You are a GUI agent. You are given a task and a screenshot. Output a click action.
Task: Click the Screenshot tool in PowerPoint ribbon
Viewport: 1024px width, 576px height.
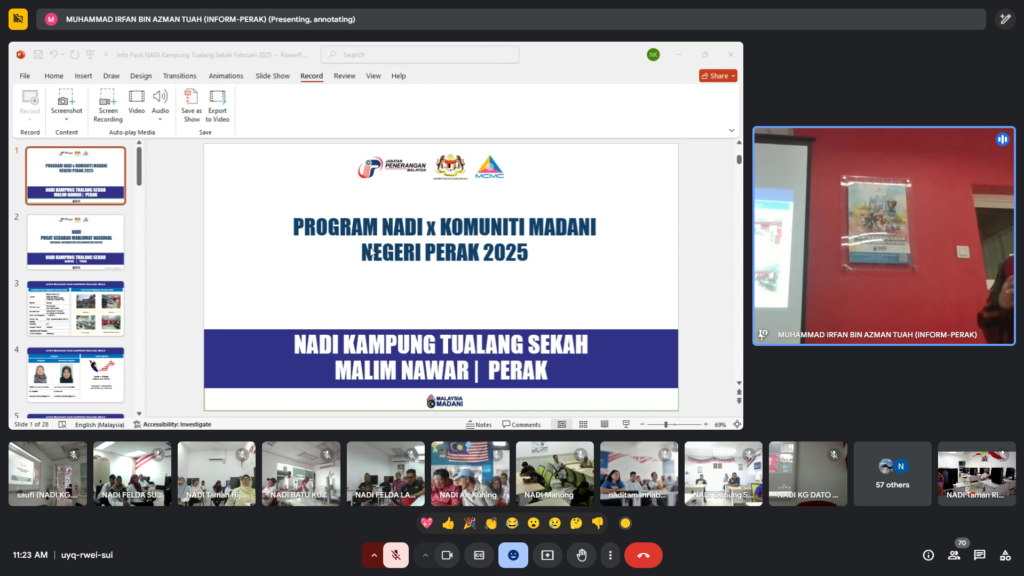point(66,104)
